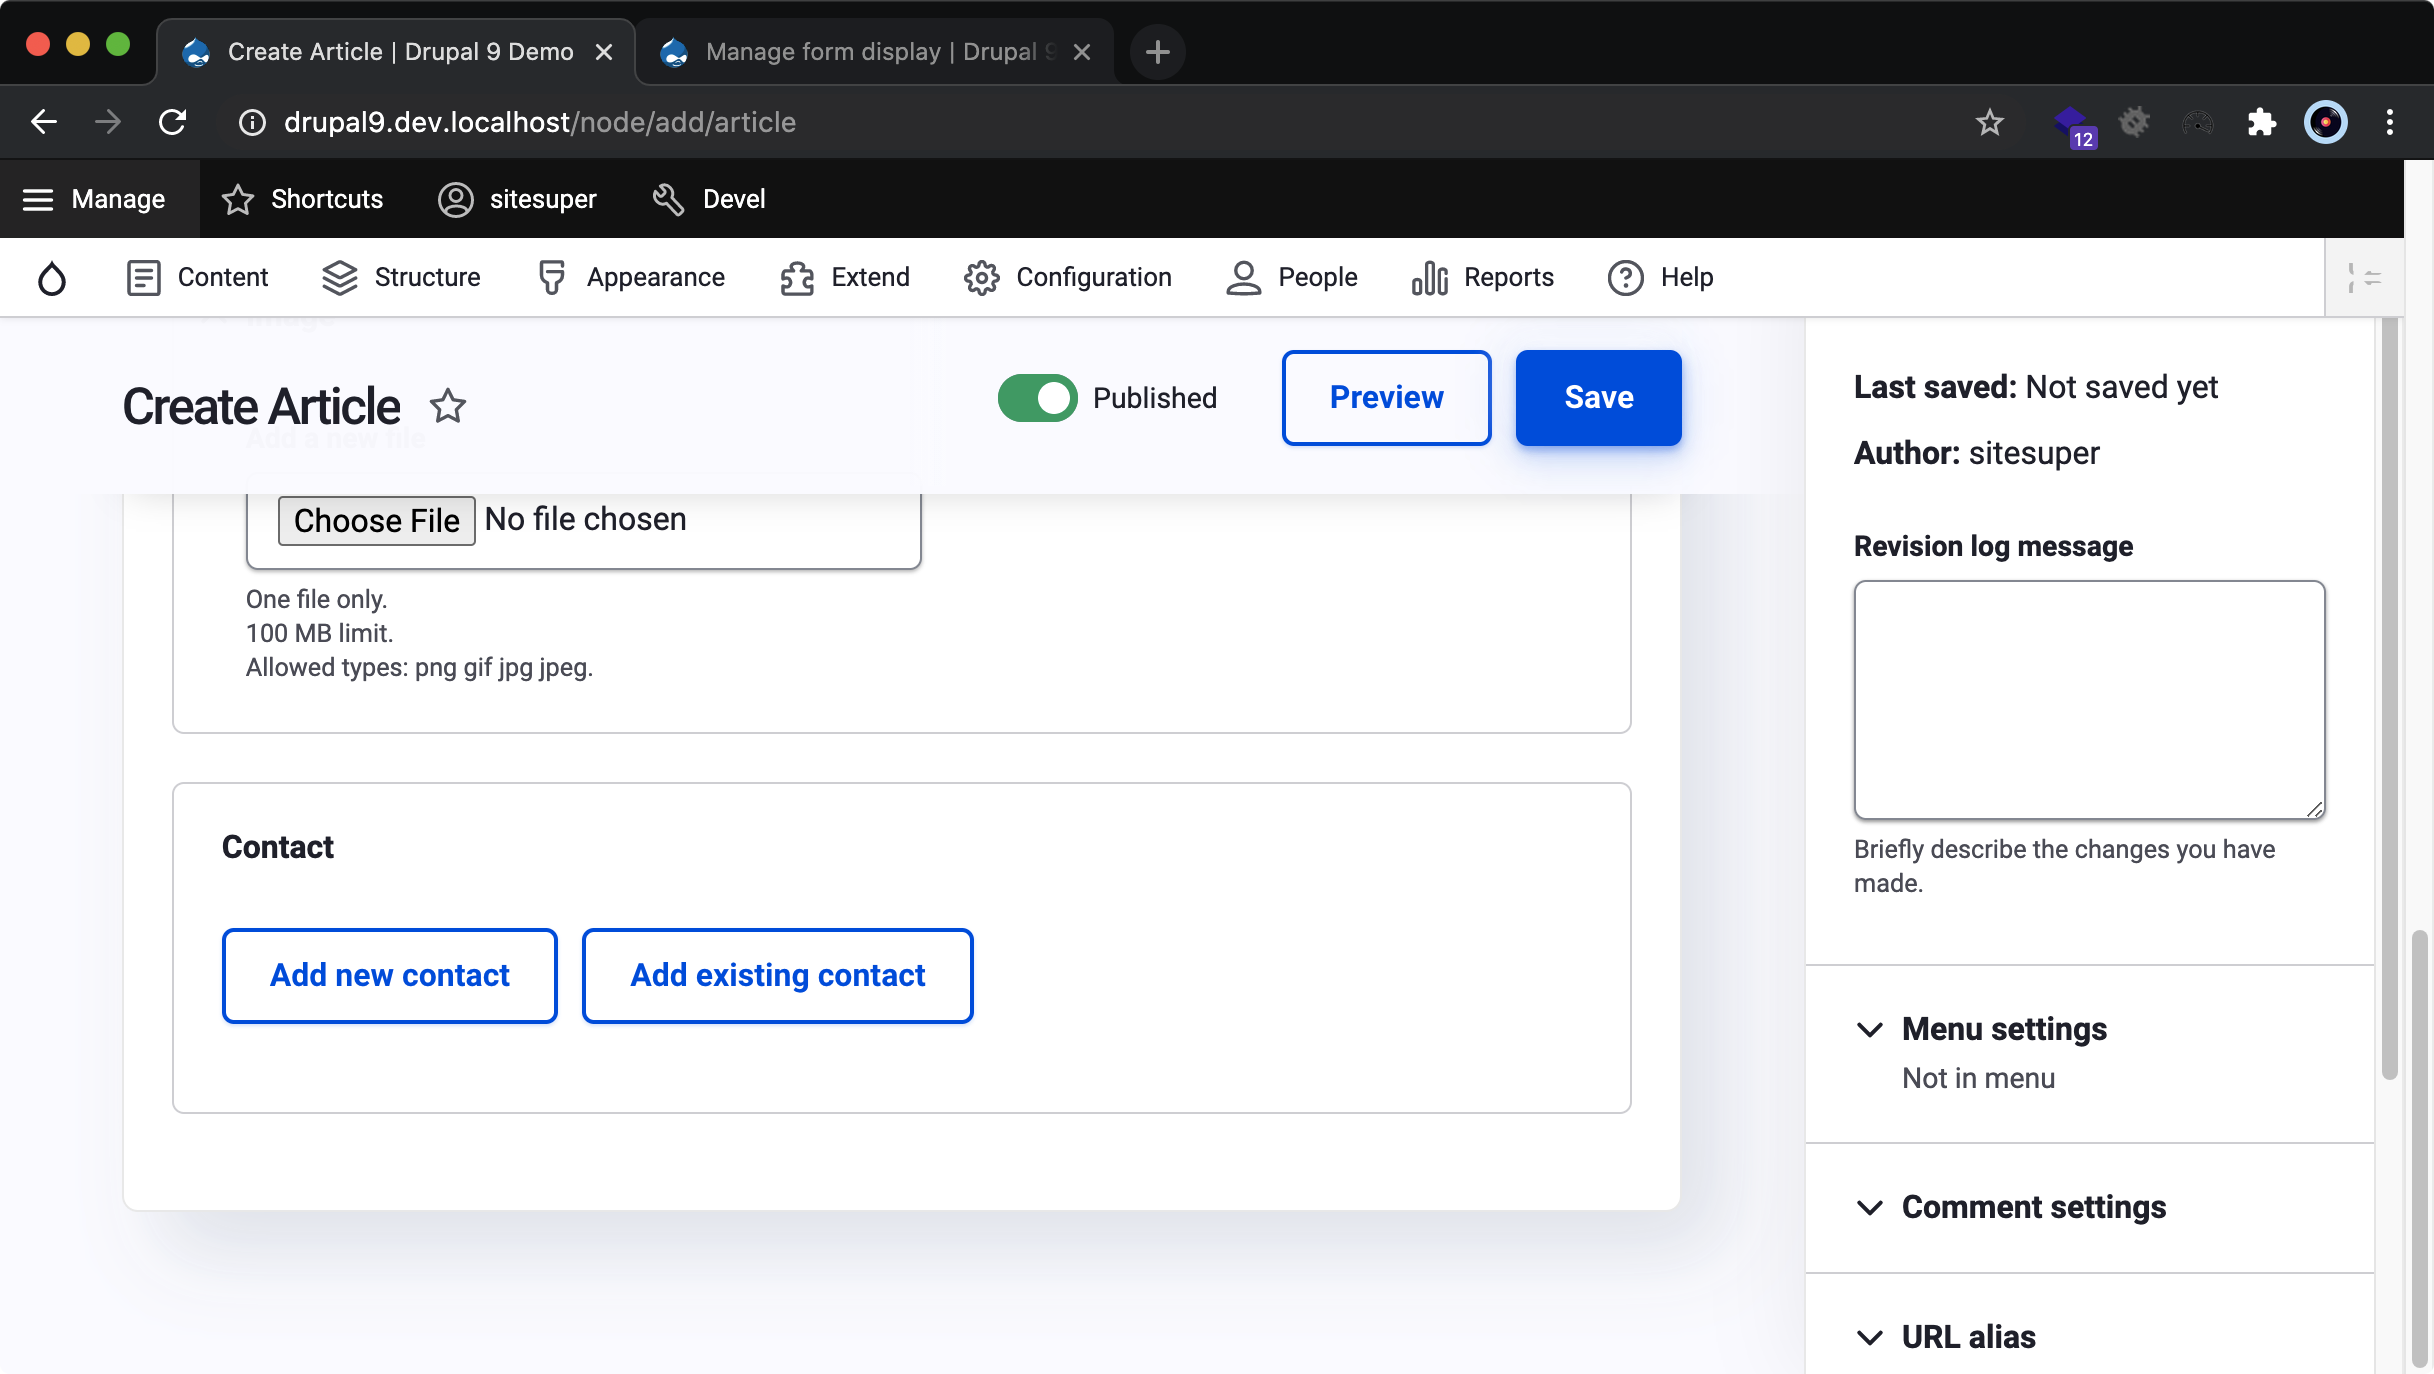Screen dimensions: 2434x1374
Task: Click inside the Revision log message box
Action: coord(2088,700)
